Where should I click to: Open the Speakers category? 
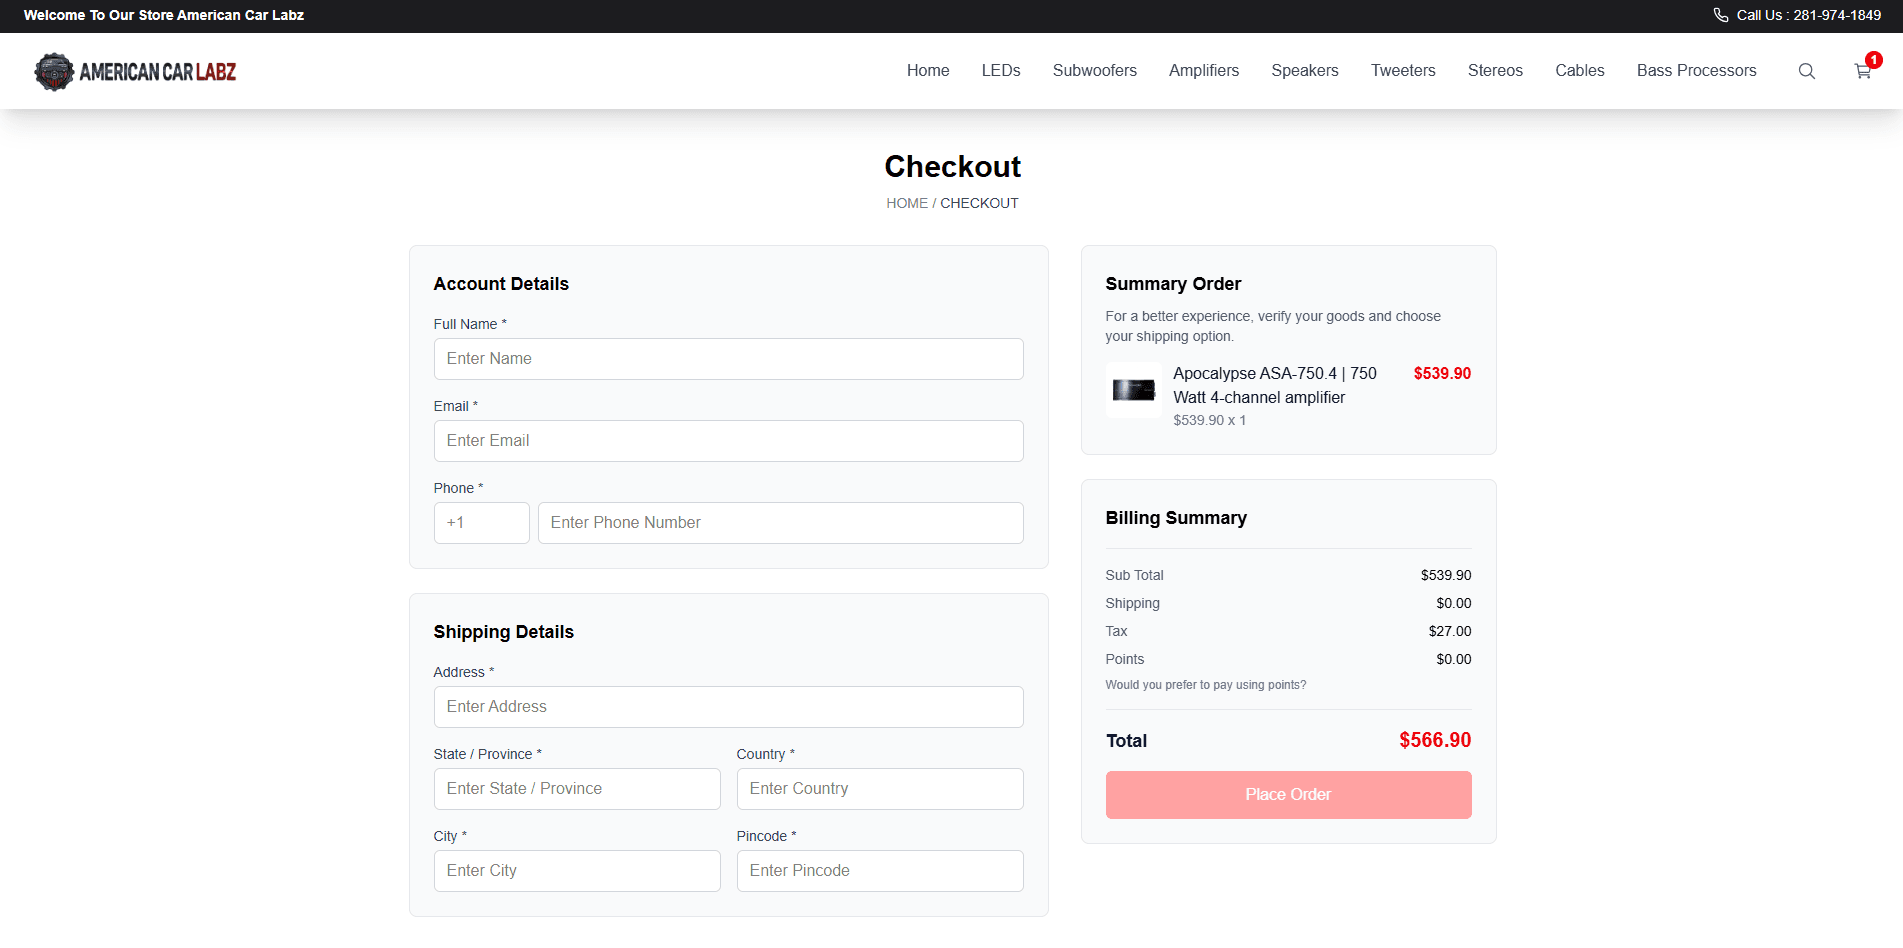[x=1305, y=70]
